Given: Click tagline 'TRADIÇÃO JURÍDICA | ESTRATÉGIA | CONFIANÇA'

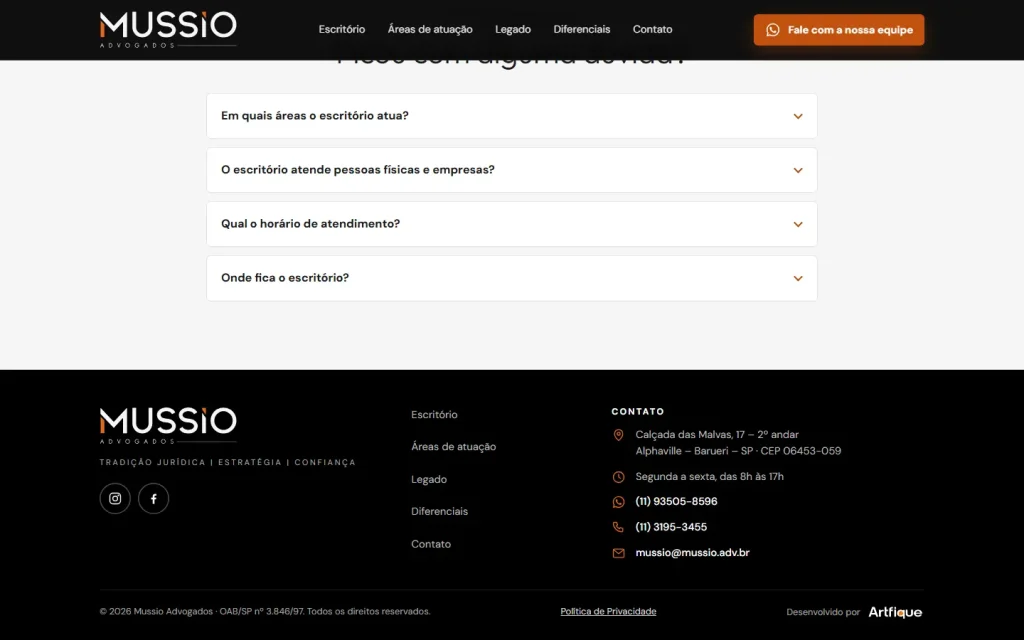Looking at the screenshot, I should (227, 462).
